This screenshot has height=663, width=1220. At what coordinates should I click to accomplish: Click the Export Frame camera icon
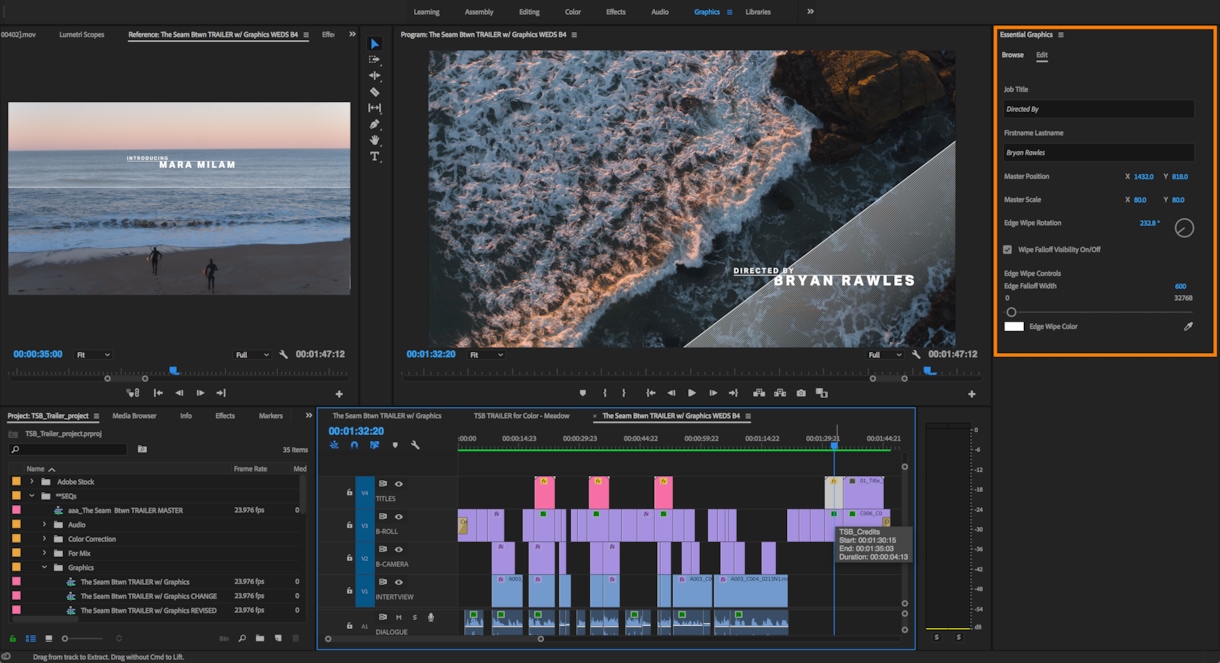(800, 393)
